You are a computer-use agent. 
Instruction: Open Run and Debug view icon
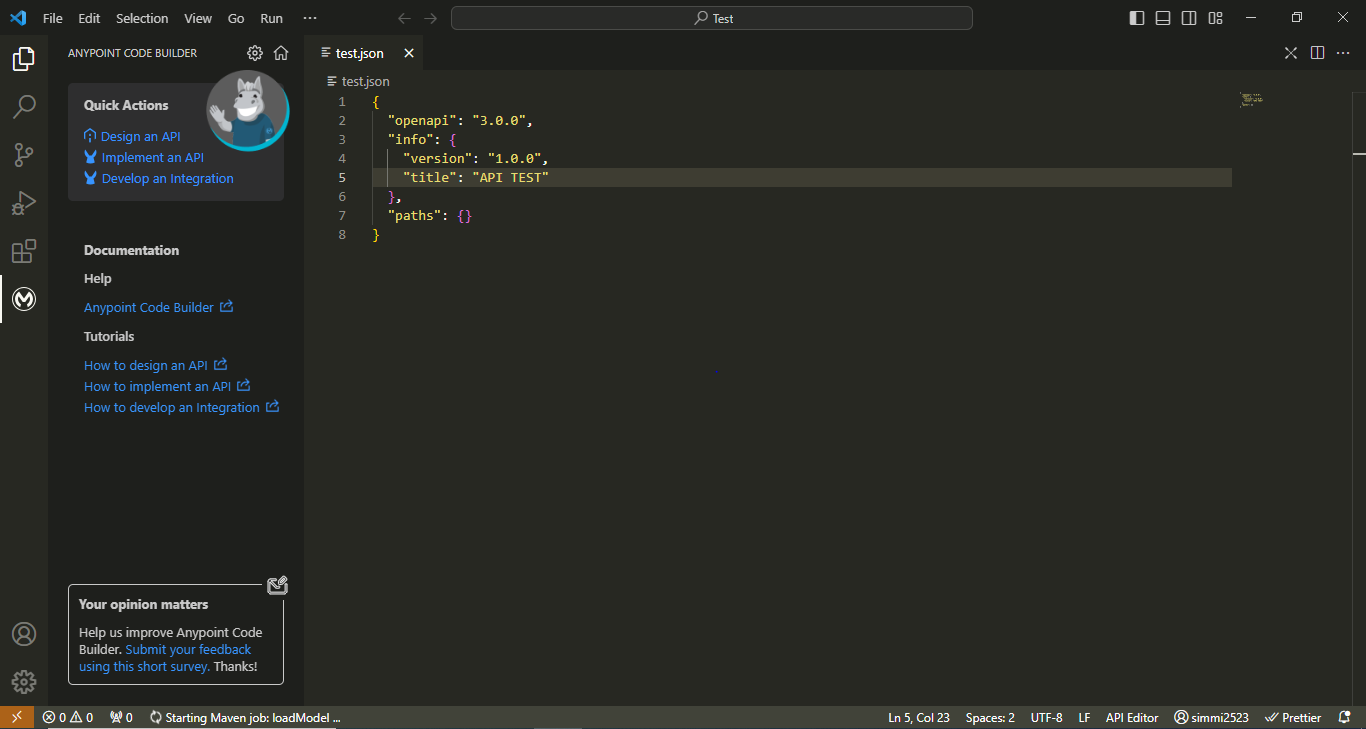point(24,203)
